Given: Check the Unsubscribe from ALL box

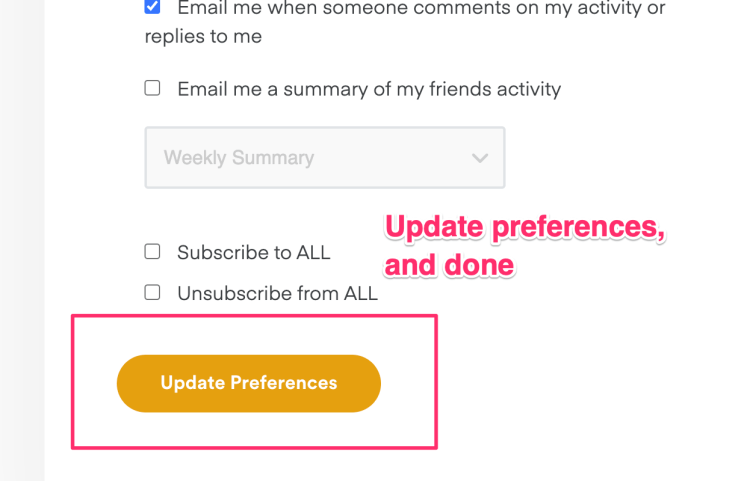Looking at the screenshot, I should (x=152, y=292).
